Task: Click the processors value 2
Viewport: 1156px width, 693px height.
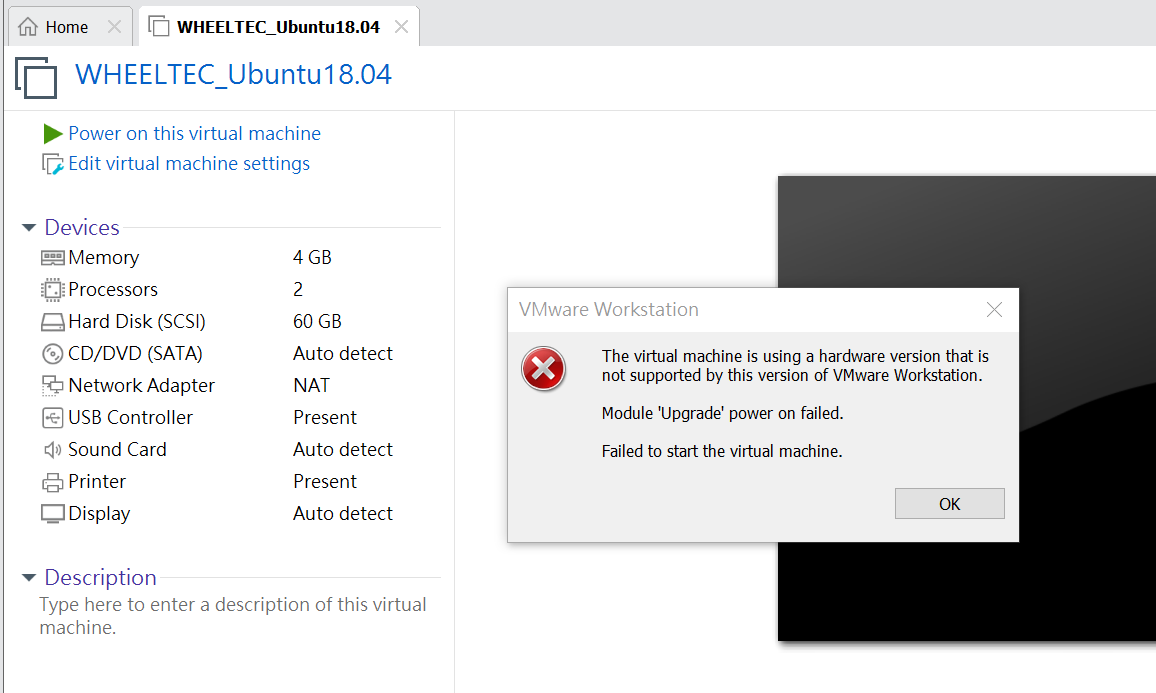Action: coord(298,290)
